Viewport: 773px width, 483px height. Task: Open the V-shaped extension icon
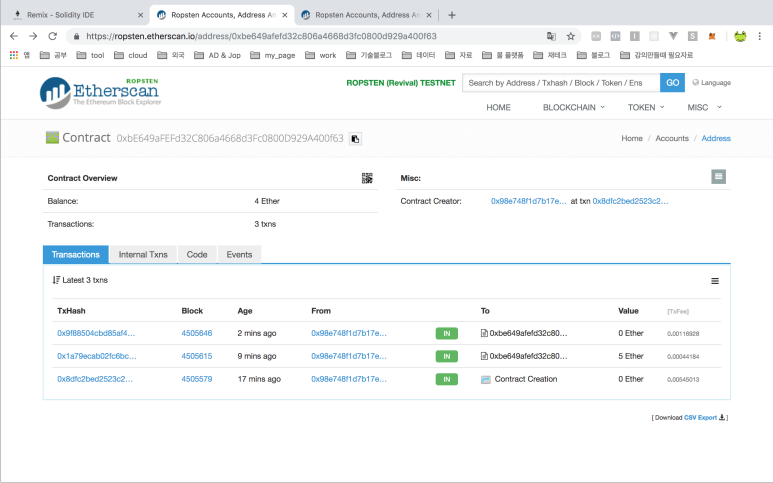[x=673, y=36]
